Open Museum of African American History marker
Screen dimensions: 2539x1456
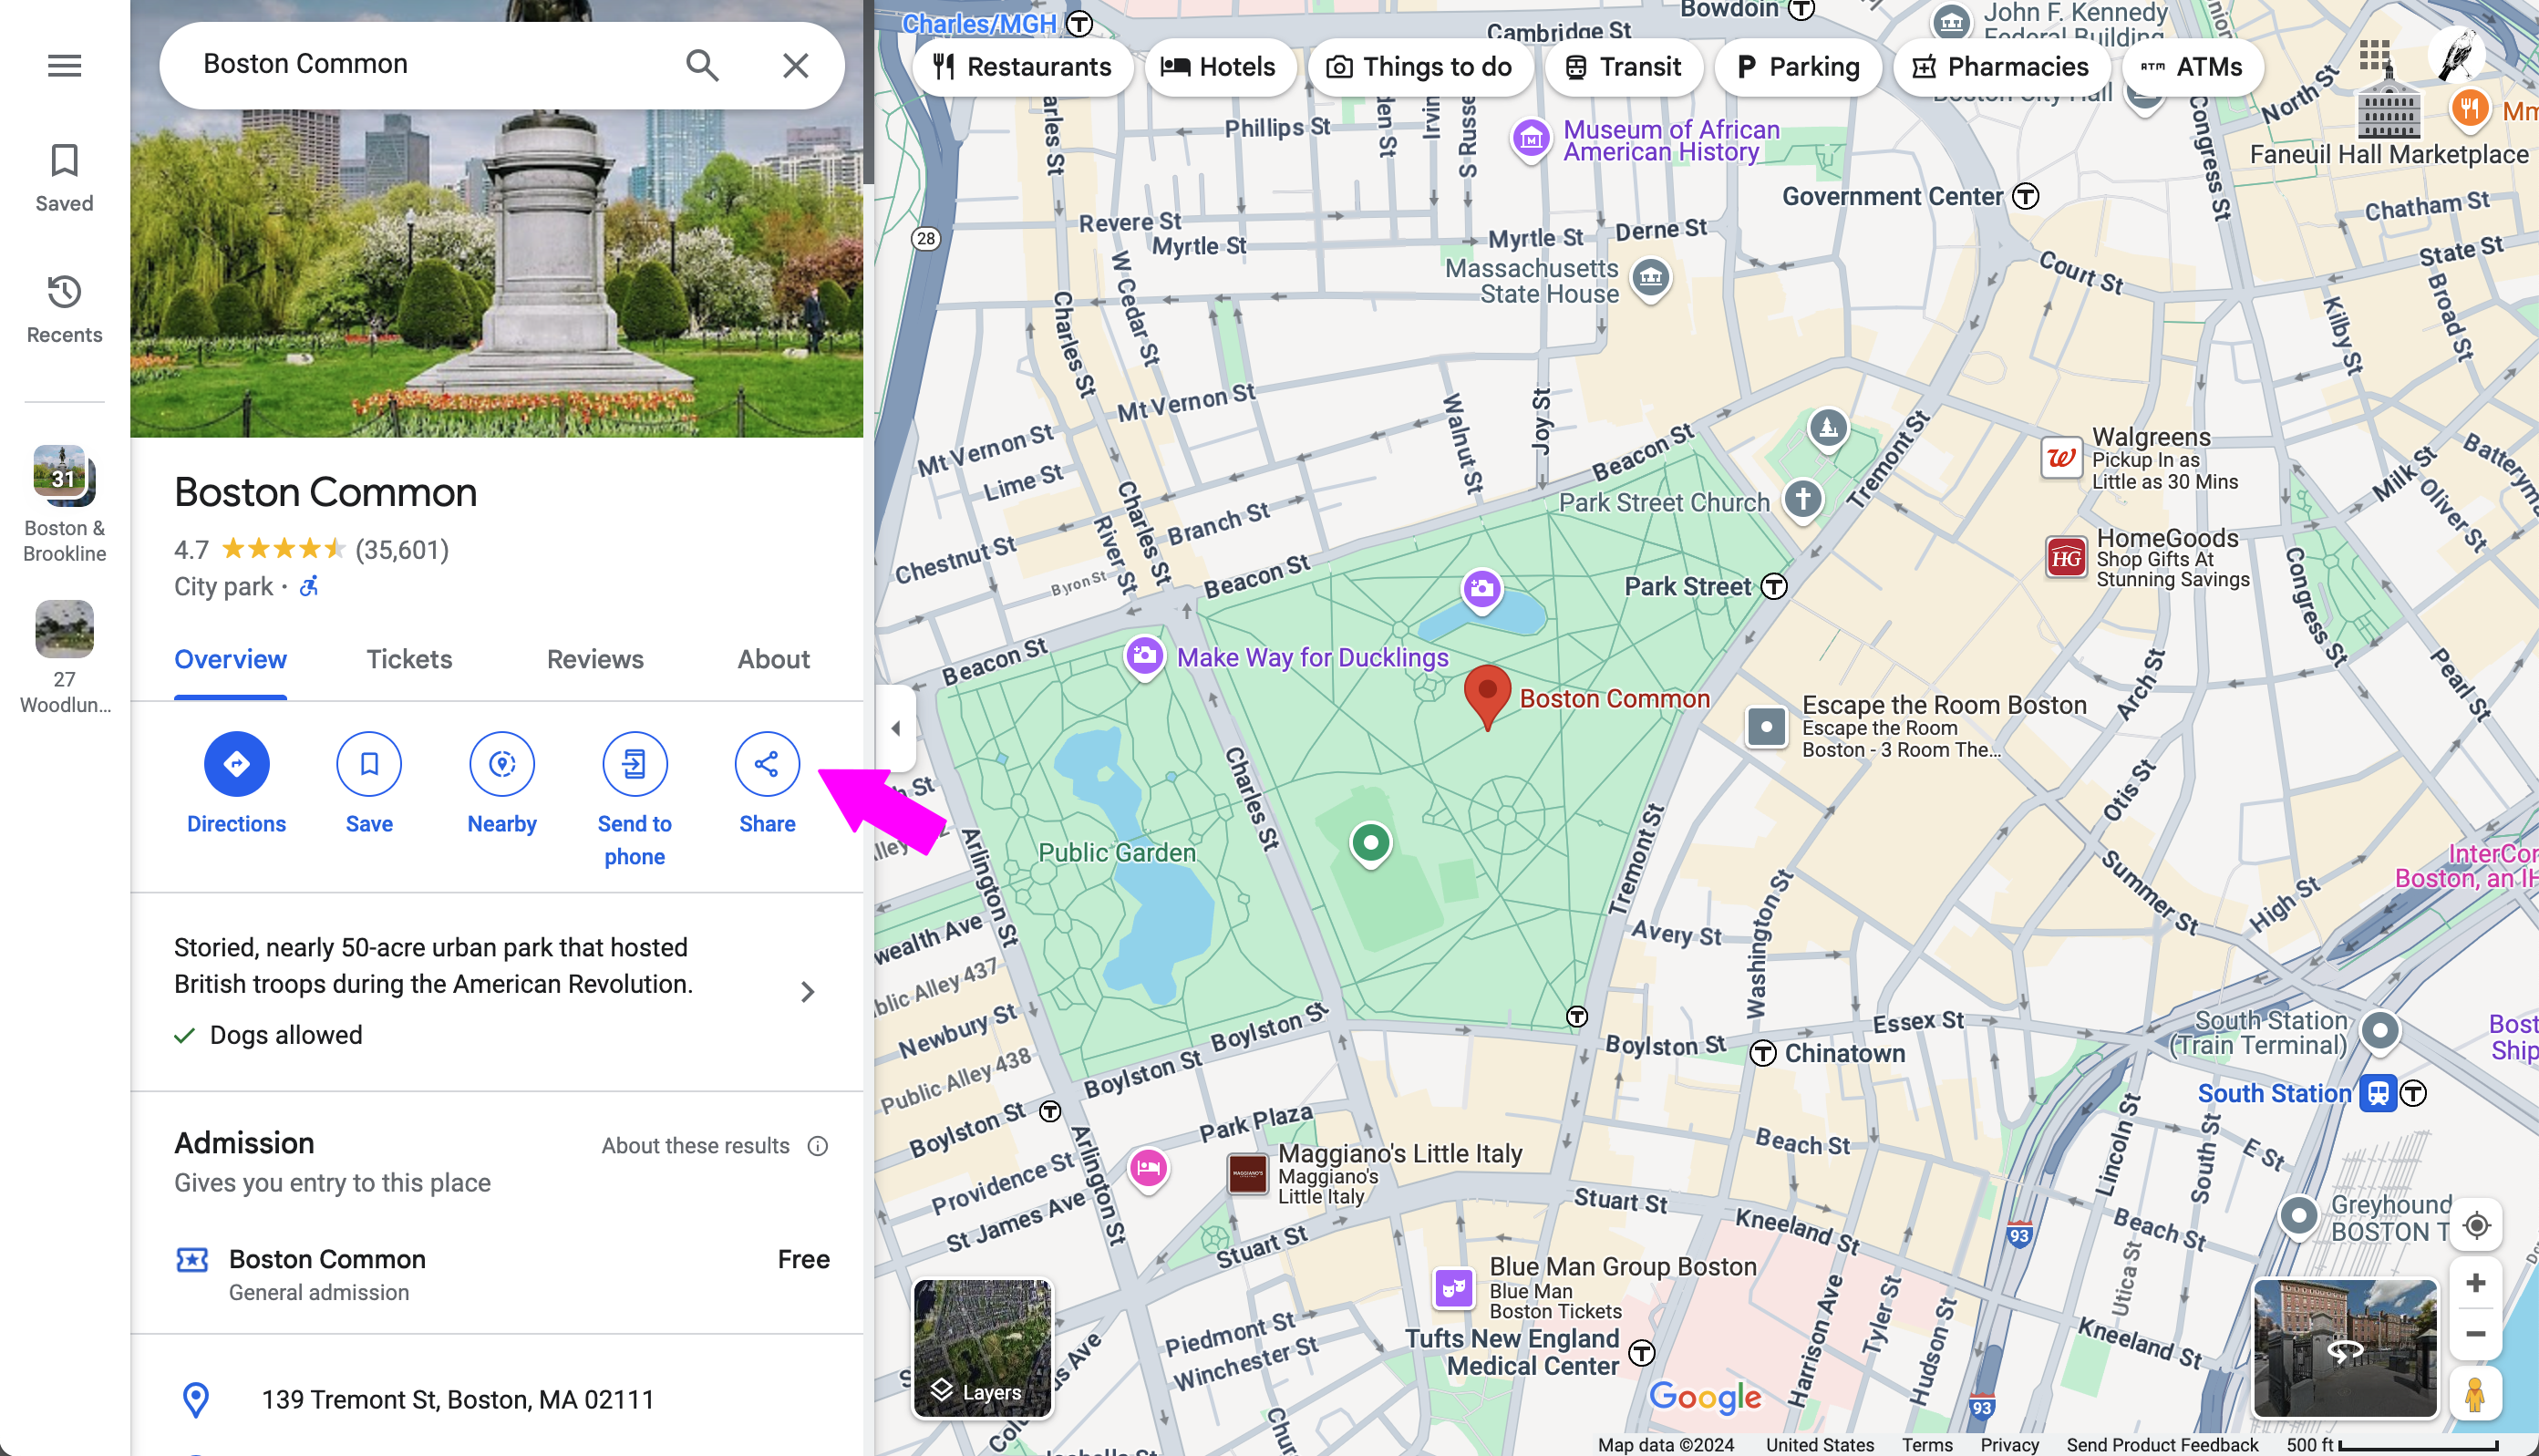point(1530,139)
